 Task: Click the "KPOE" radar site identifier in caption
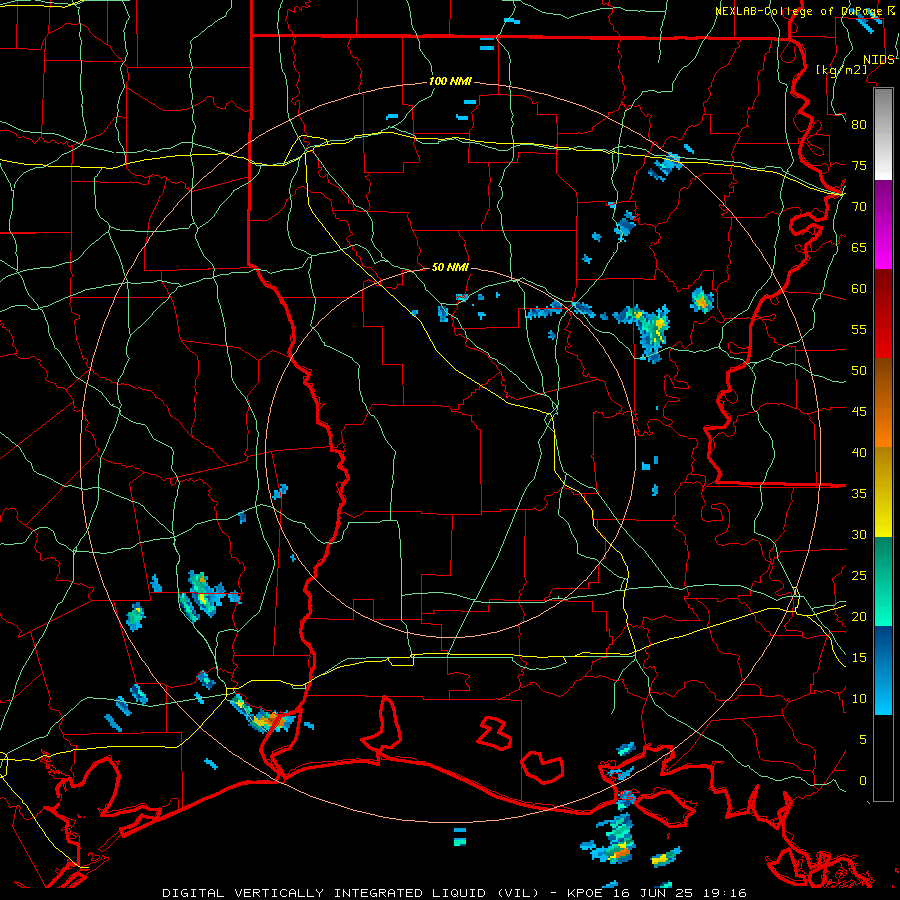pyautogui.click(x=585, y=893)
